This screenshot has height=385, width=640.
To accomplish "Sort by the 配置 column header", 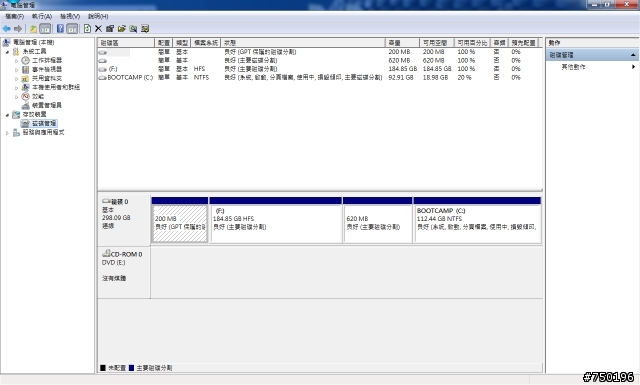I will [x=164, y=43].
